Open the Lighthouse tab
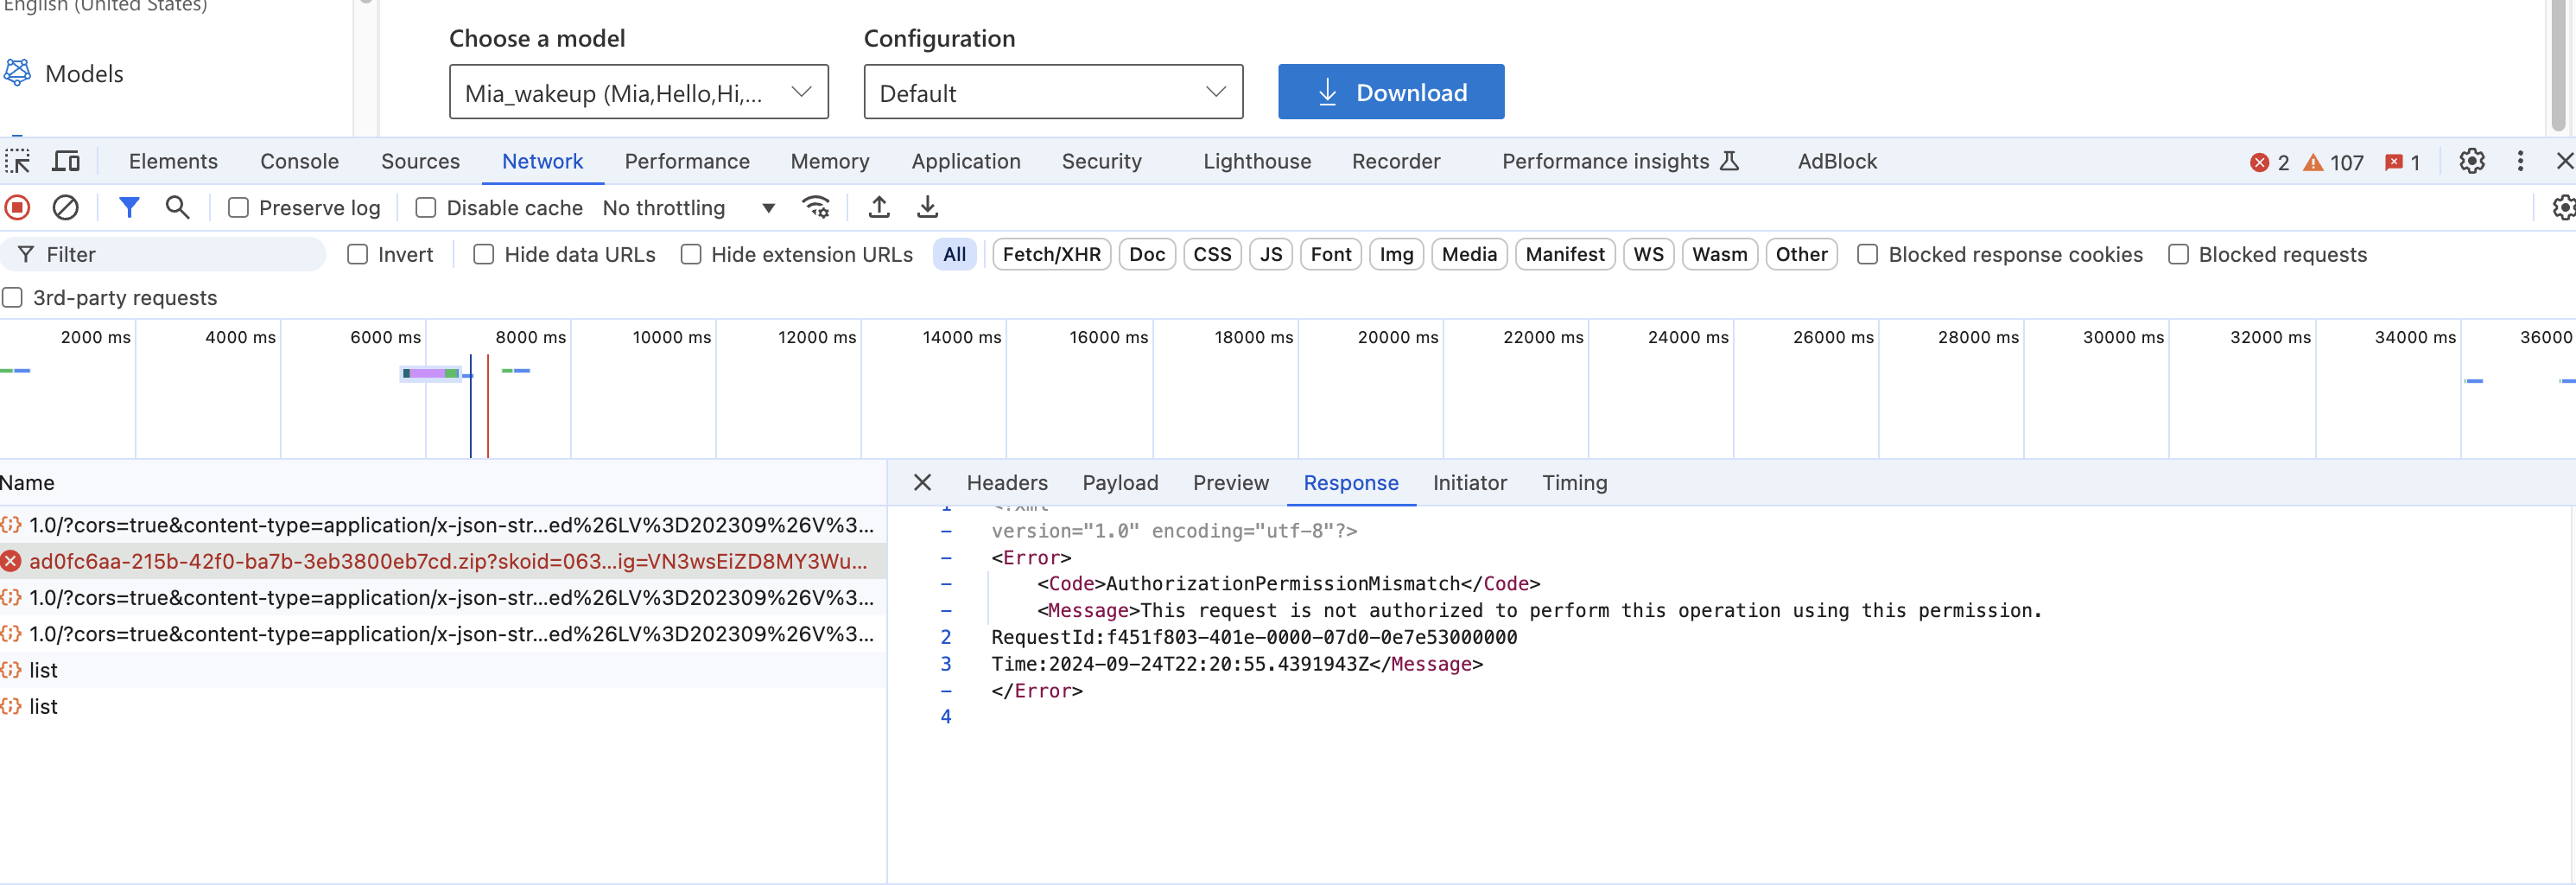The image size is (2576, 885). (1257, 161)
